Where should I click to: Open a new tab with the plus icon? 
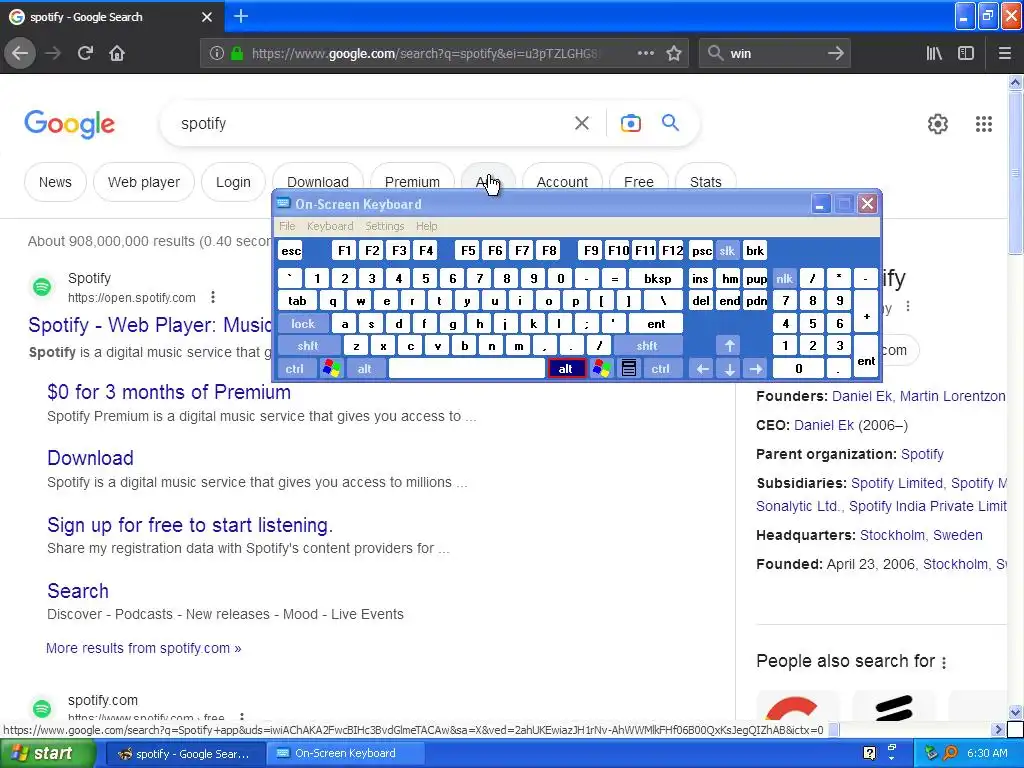point(241,16)
